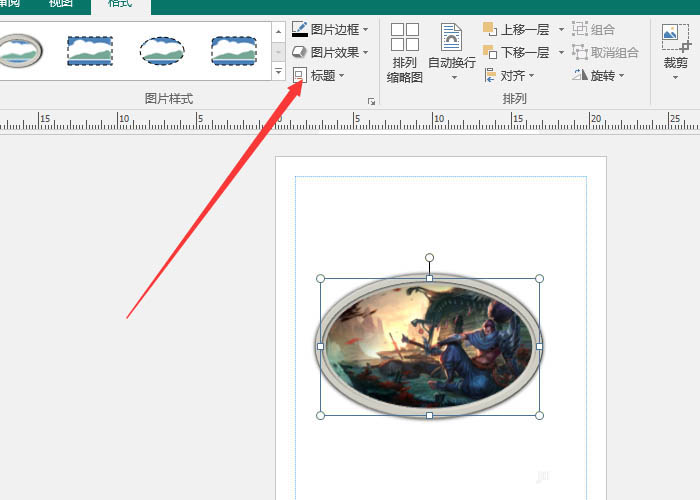The height and width of the screenshot is (500, 700).
Task: Click the picture styles gallery middle arrow
Action: coord(278,52)
